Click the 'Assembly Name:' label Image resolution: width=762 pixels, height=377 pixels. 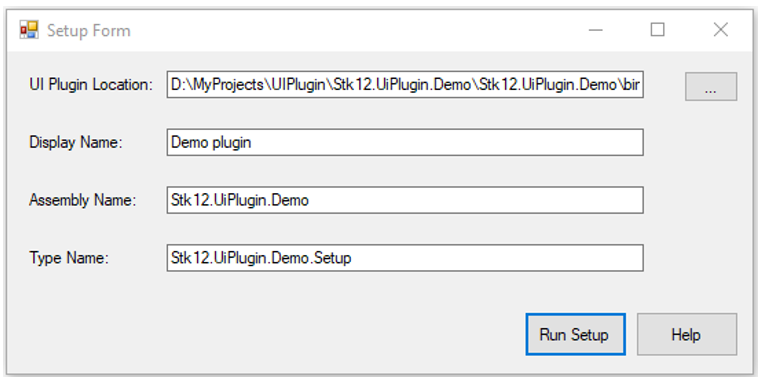point(83,200)
